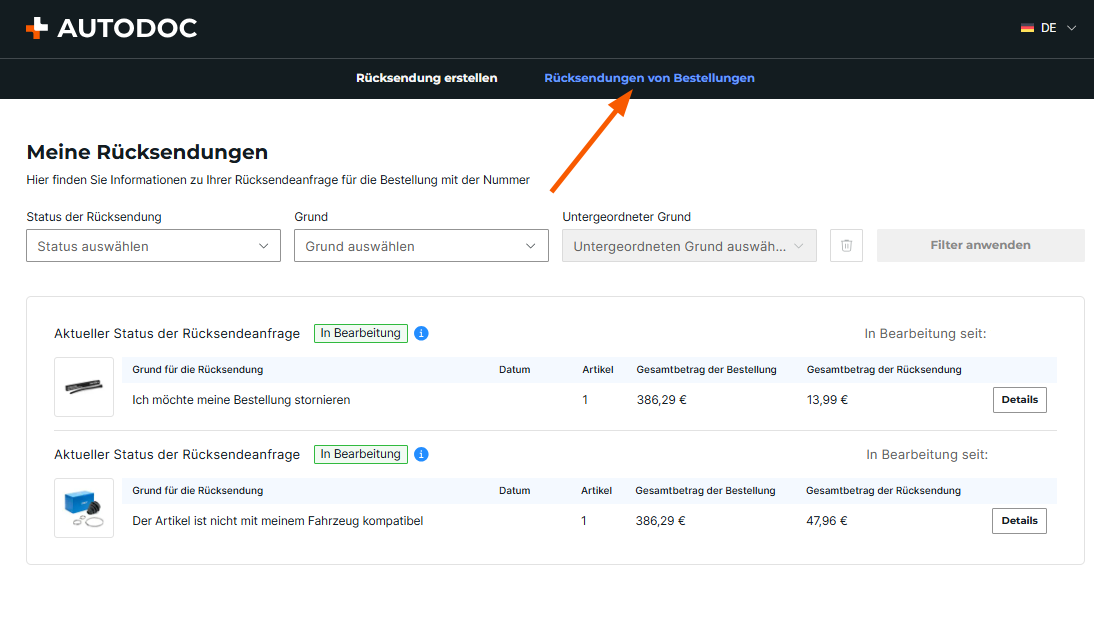Viewport: 1094px width, 638px height.
Task: Switch to Rücksendung erstellen tab
Action: point(426,78)
